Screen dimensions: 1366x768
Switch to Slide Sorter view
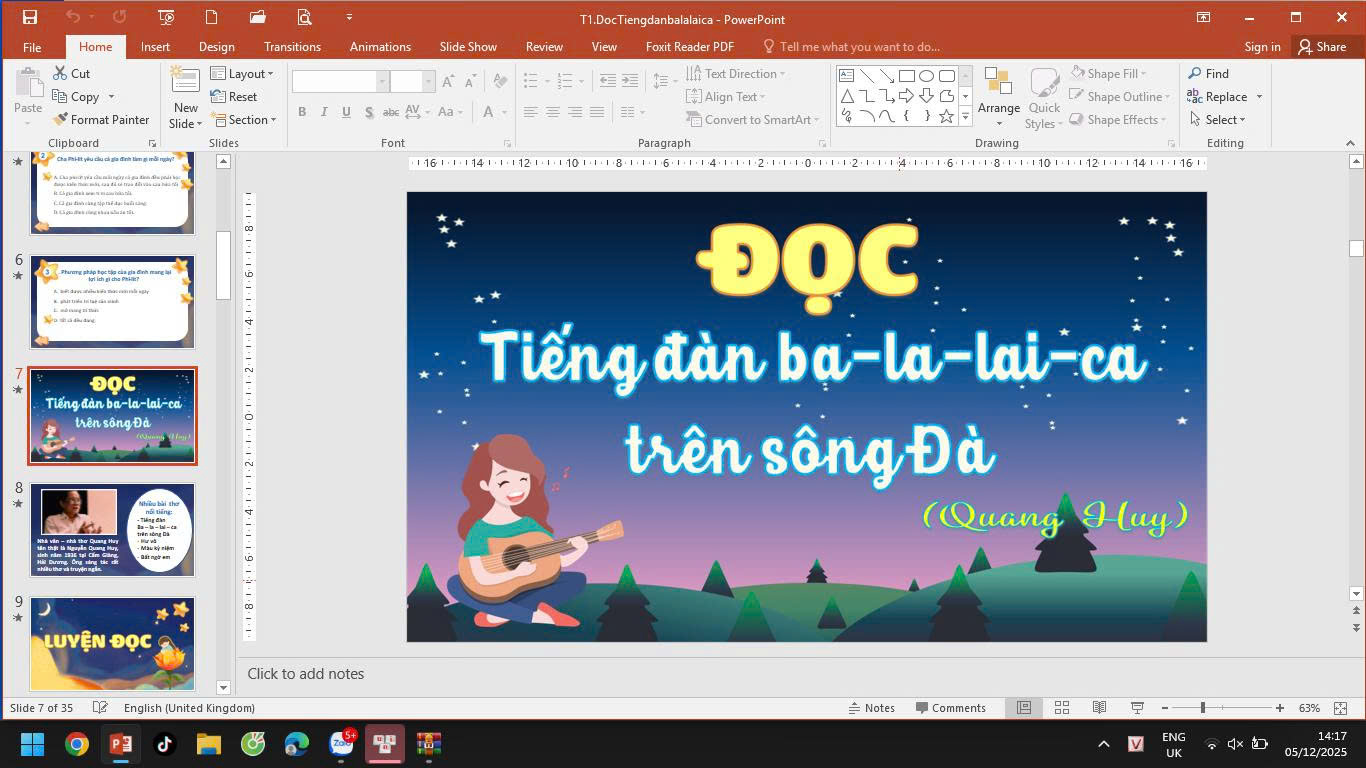pyautogui.click(x=1062, y=707)
